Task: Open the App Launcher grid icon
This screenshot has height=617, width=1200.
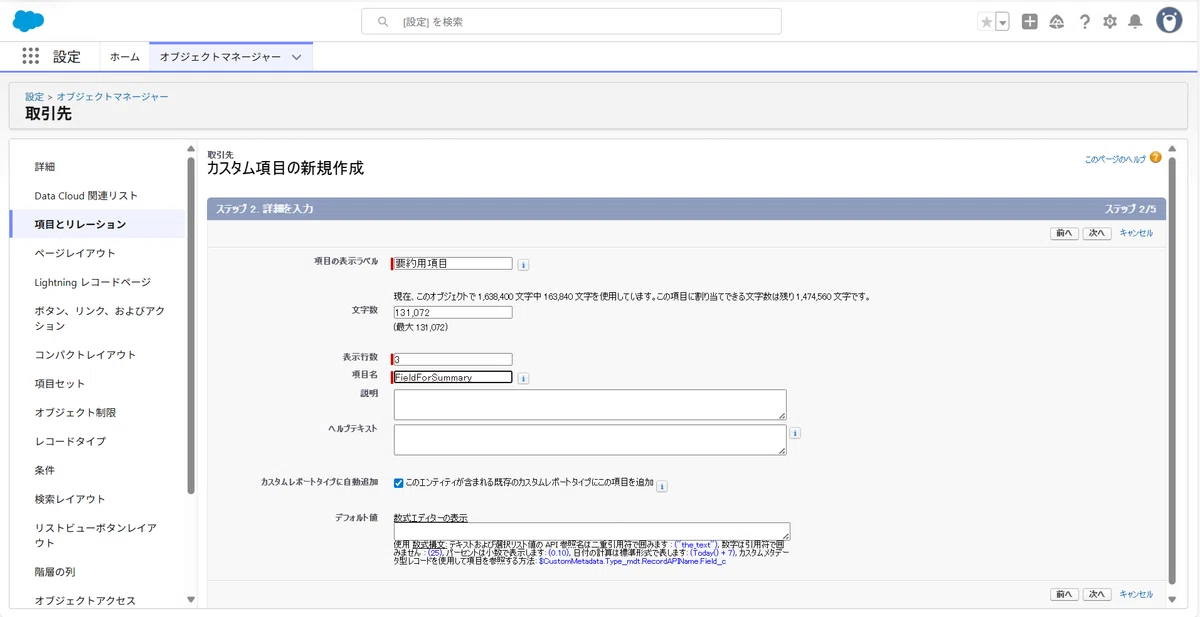Action: [31, 57]
